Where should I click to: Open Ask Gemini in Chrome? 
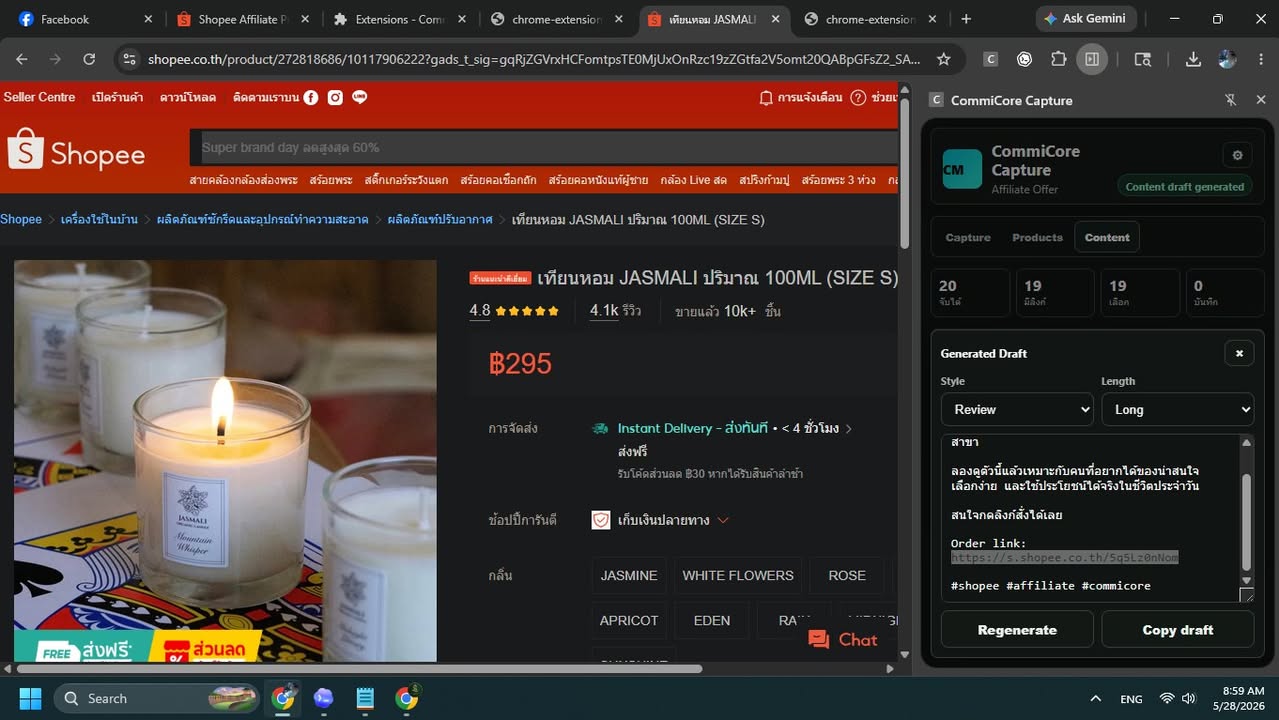[1084, 19]
